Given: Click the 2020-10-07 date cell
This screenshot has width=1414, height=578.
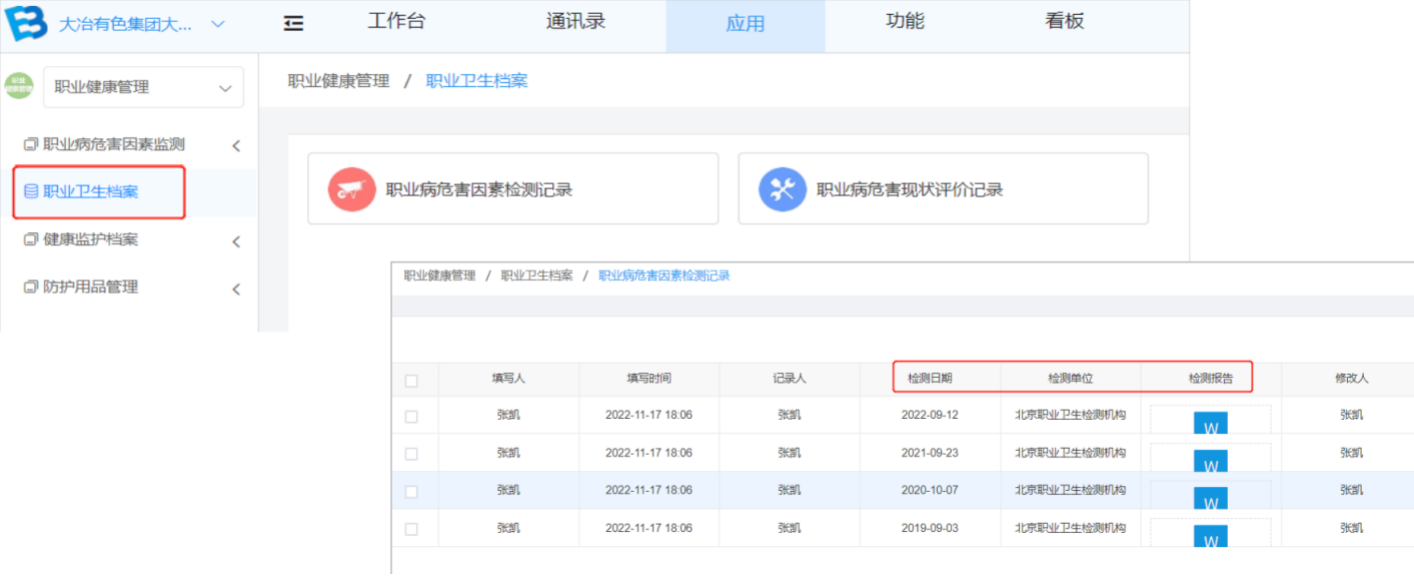Looking at the screenshot, I should [x=930, y=490].
